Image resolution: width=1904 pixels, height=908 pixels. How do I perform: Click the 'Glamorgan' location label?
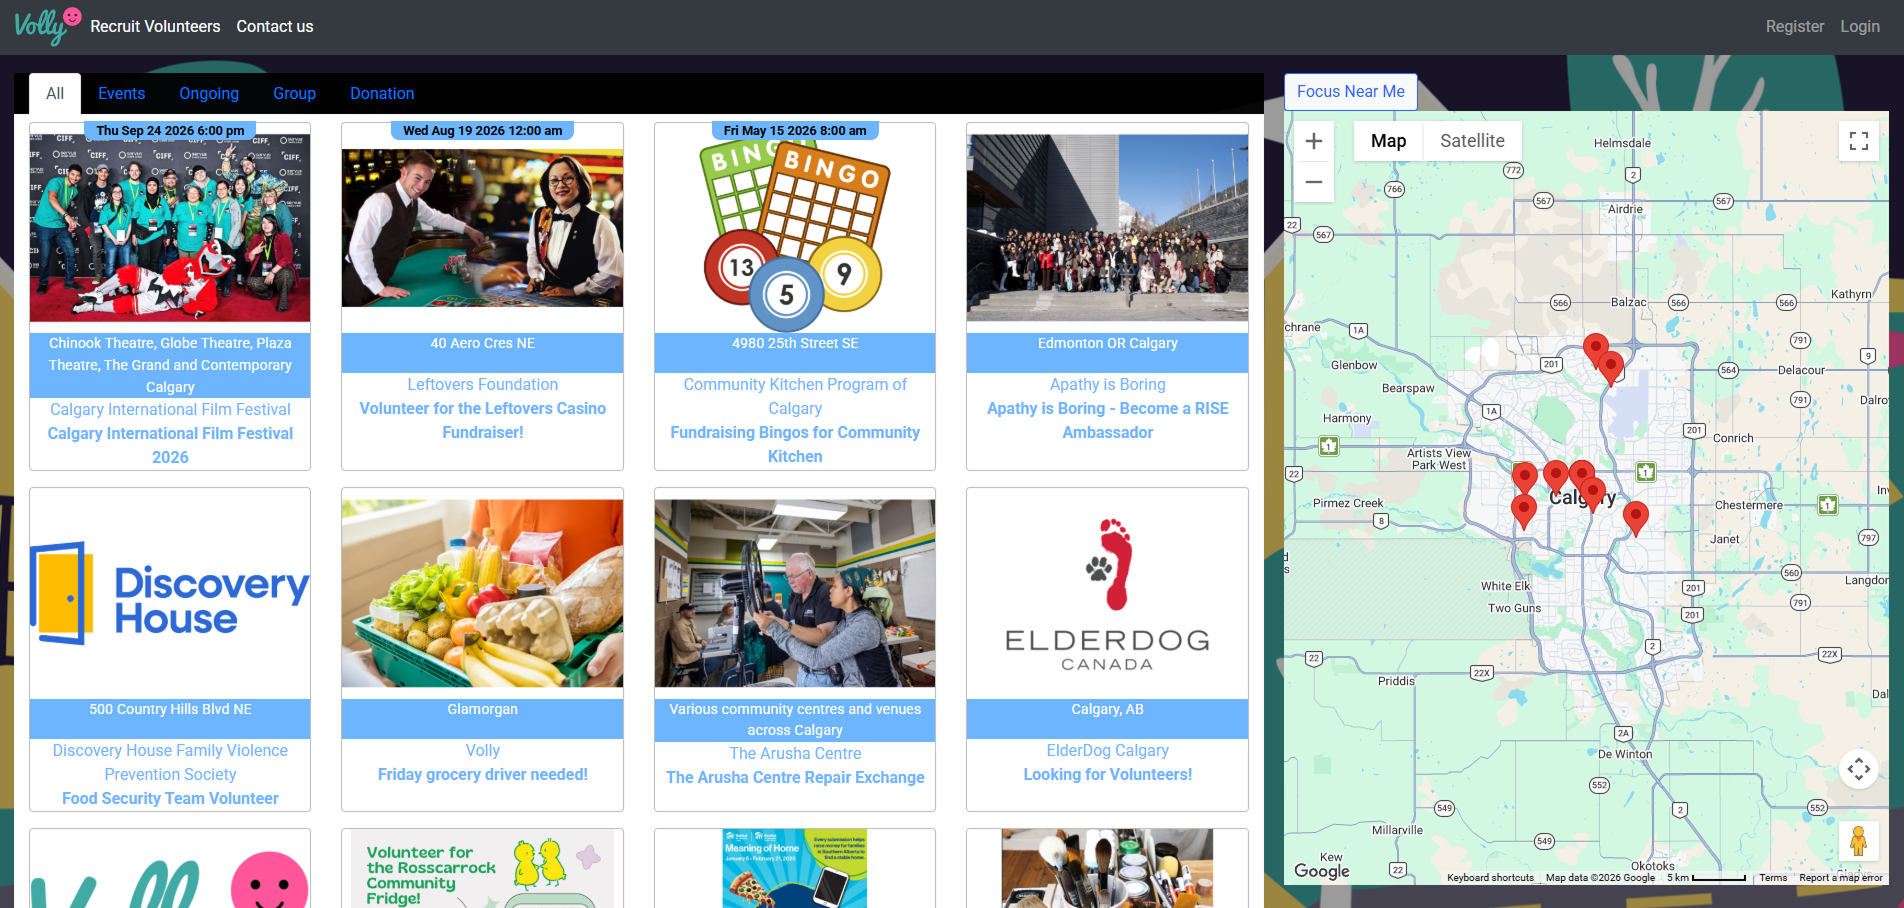tap(482, 709)
